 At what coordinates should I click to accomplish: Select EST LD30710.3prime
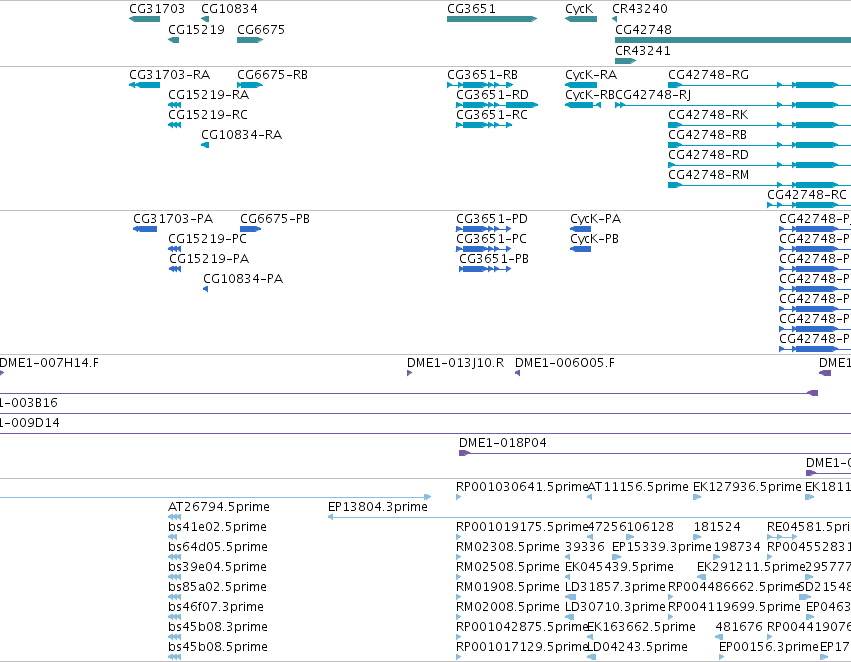pos(615,607)
